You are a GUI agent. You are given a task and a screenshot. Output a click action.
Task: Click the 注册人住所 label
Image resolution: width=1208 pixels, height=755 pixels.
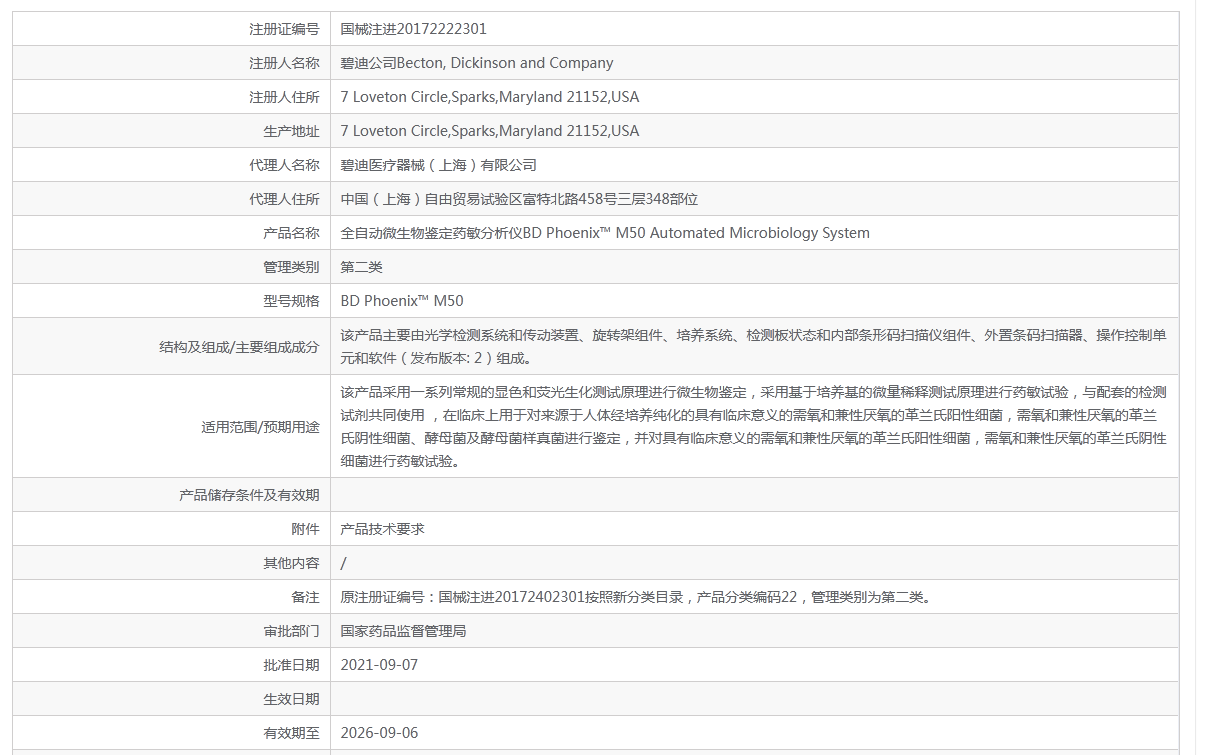[284, 97]
